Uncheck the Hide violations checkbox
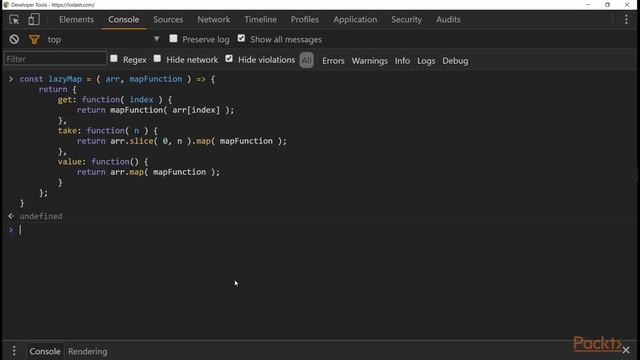Screen dimensions: 640x360 (x=229, y=58)
